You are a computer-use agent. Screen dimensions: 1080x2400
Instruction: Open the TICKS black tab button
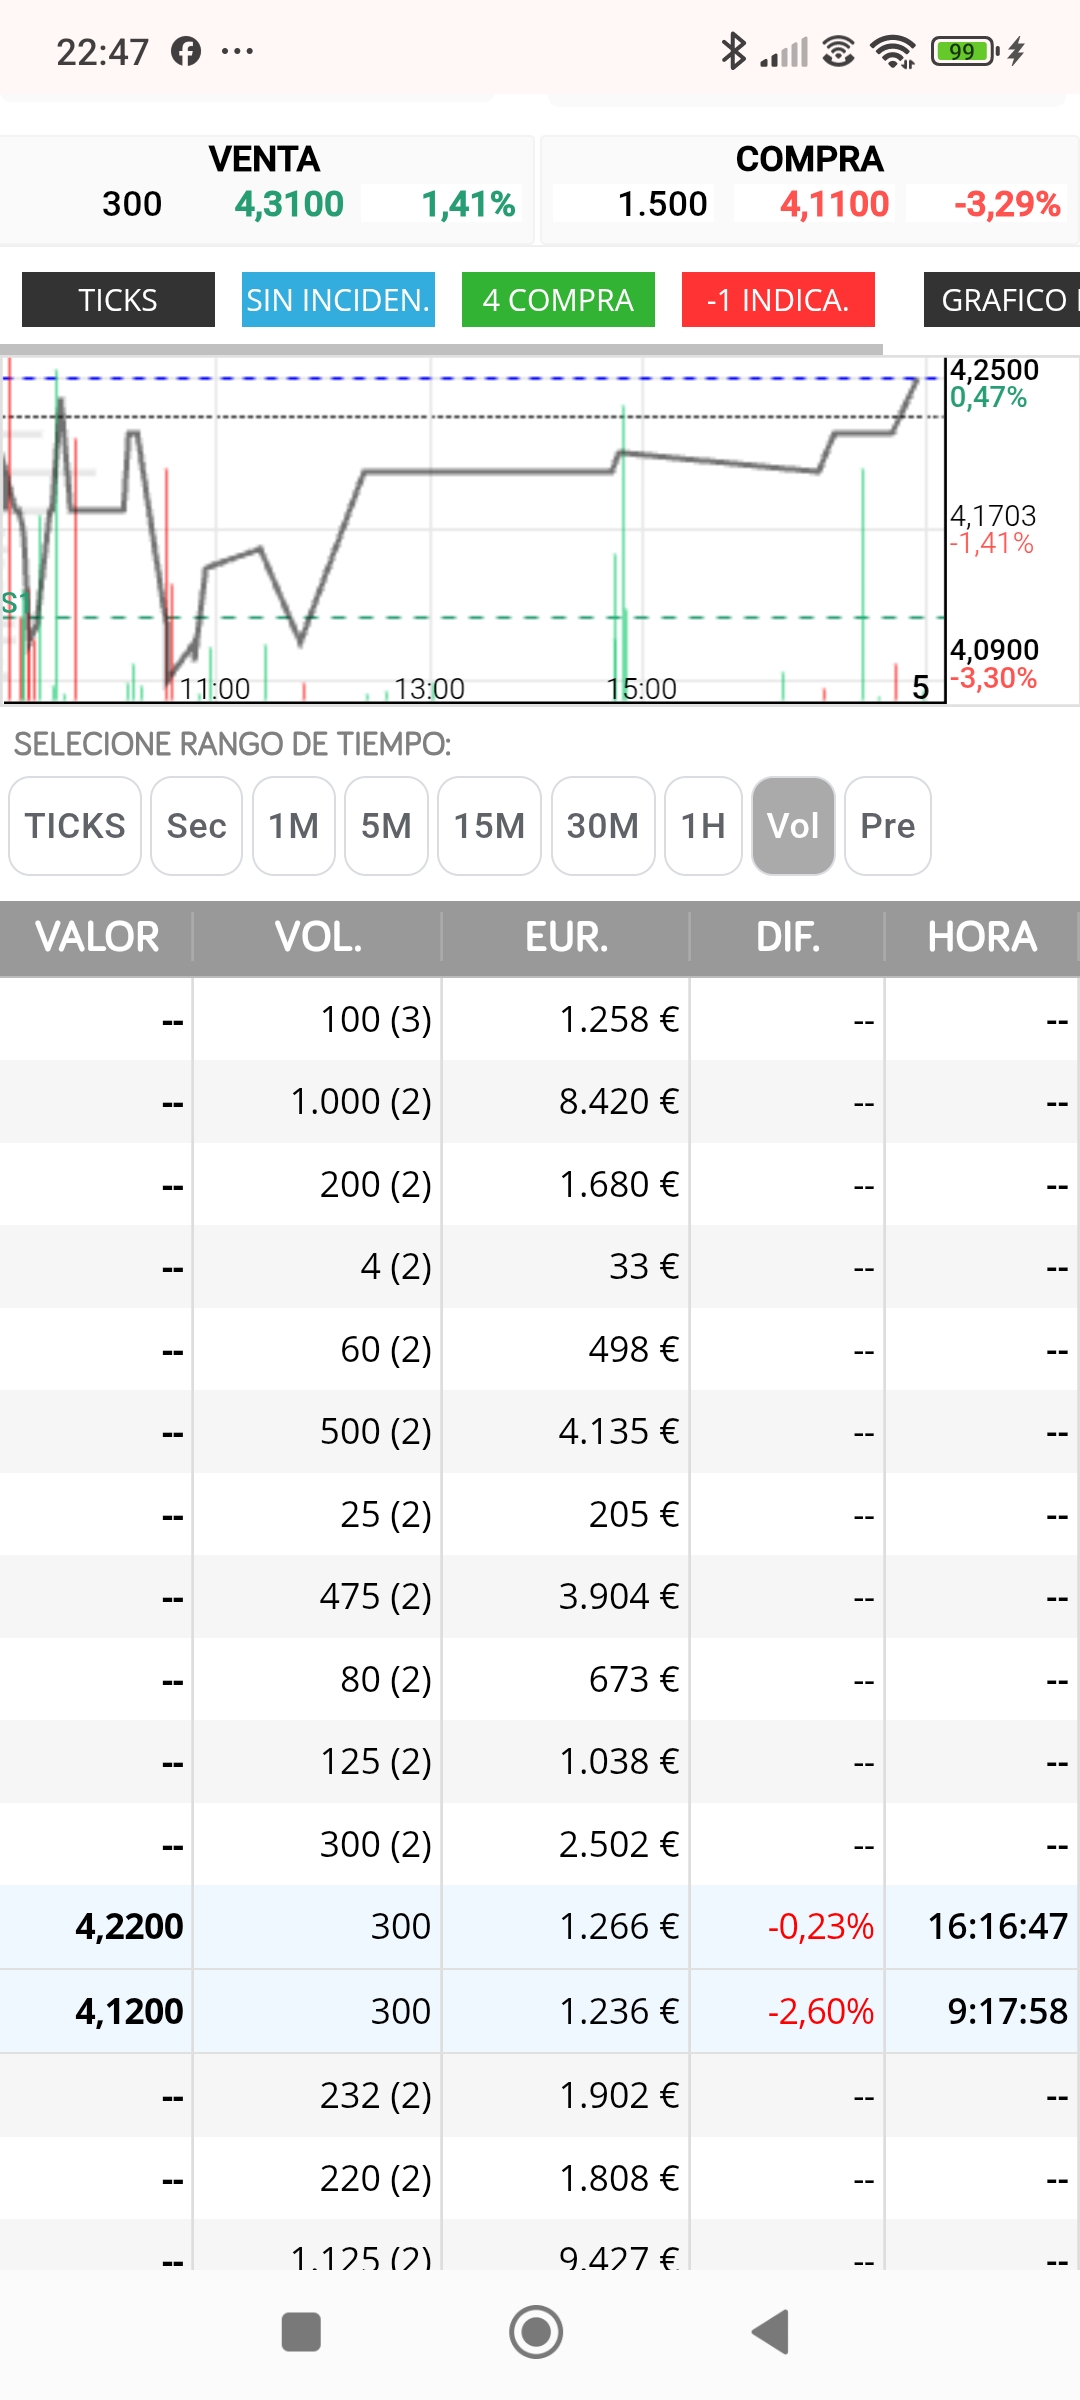(118, 299)
